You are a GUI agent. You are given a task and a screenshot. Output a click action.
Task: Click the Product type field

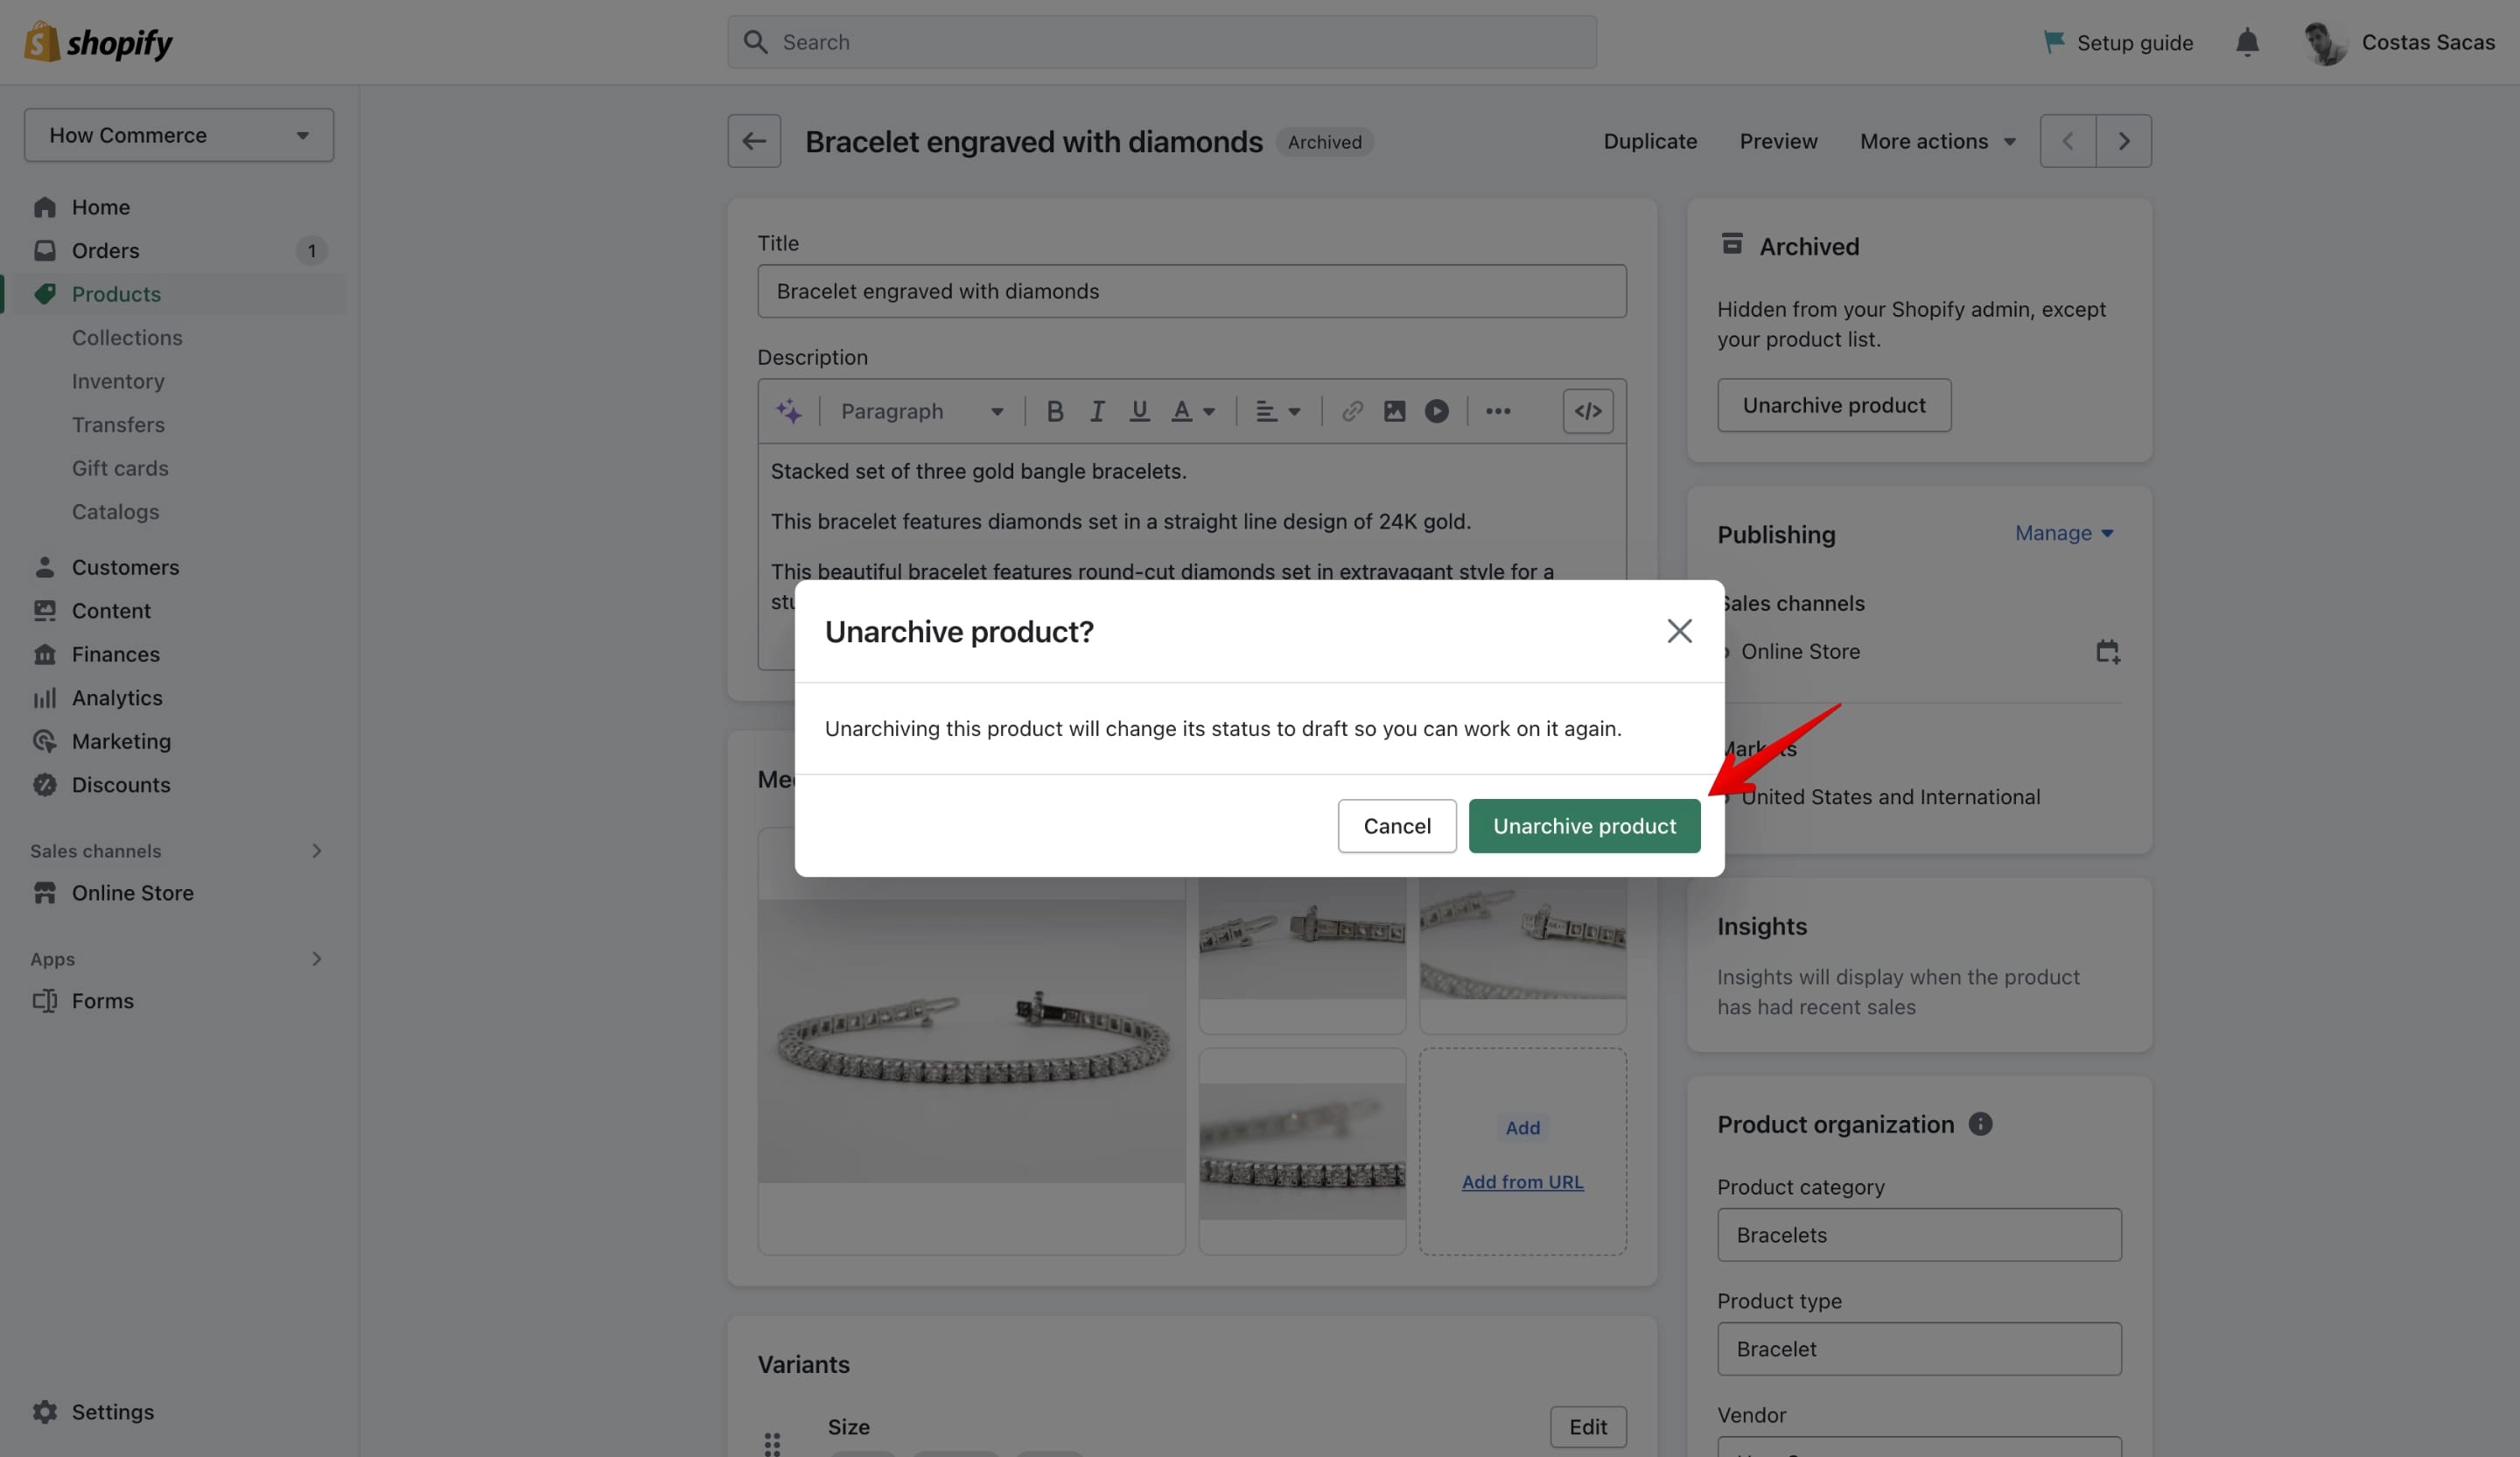[1919, 1349]
